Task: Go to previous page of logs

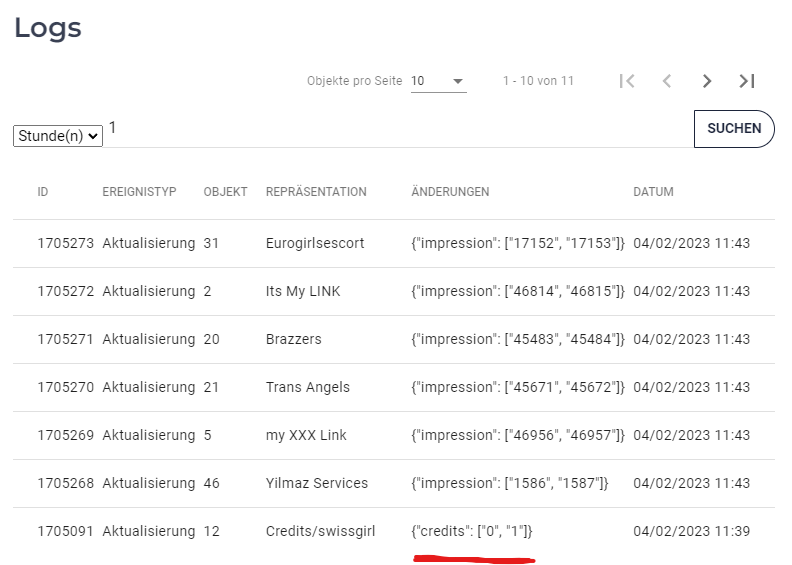Action: tap(667, 81)
